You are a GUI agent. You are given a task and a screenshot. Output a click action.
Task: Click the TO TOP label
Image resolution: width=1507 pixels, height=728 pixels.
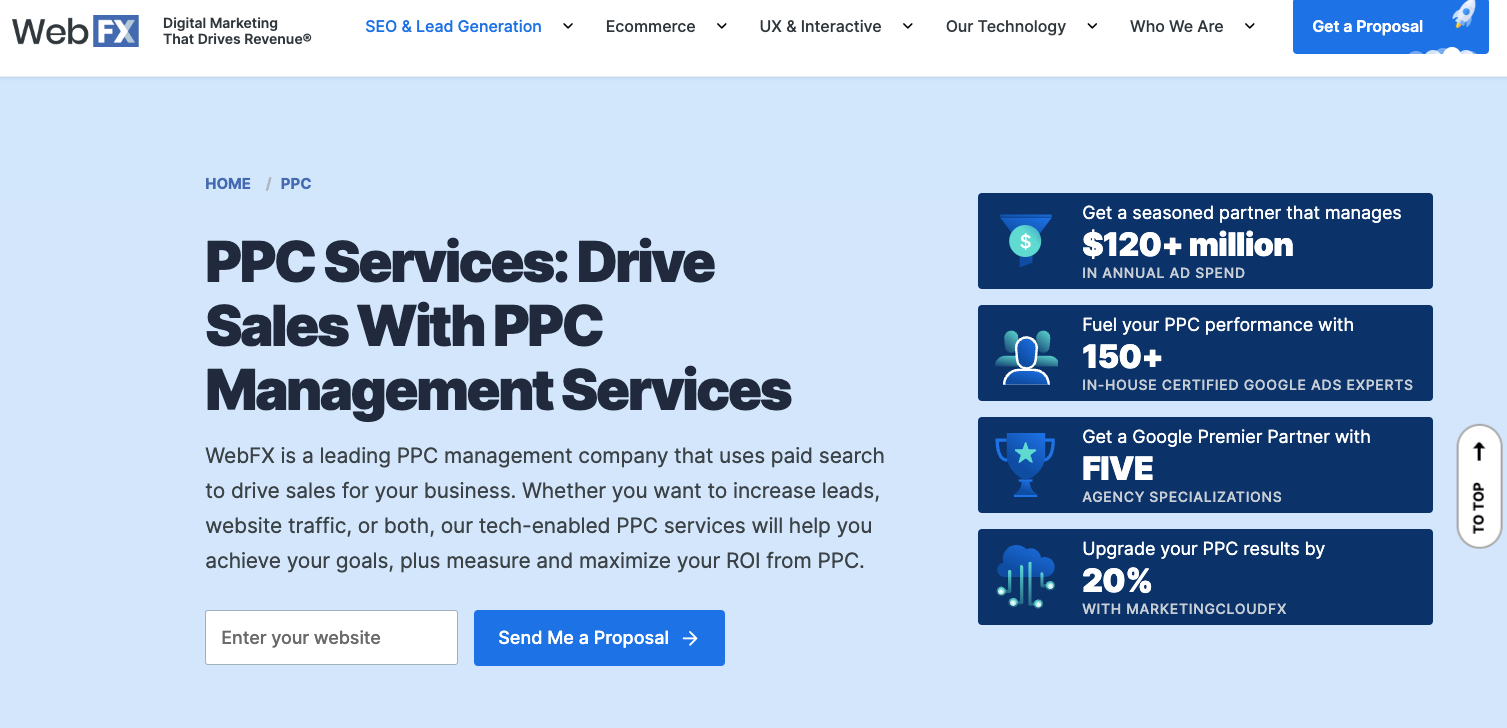pos(1479,508)
